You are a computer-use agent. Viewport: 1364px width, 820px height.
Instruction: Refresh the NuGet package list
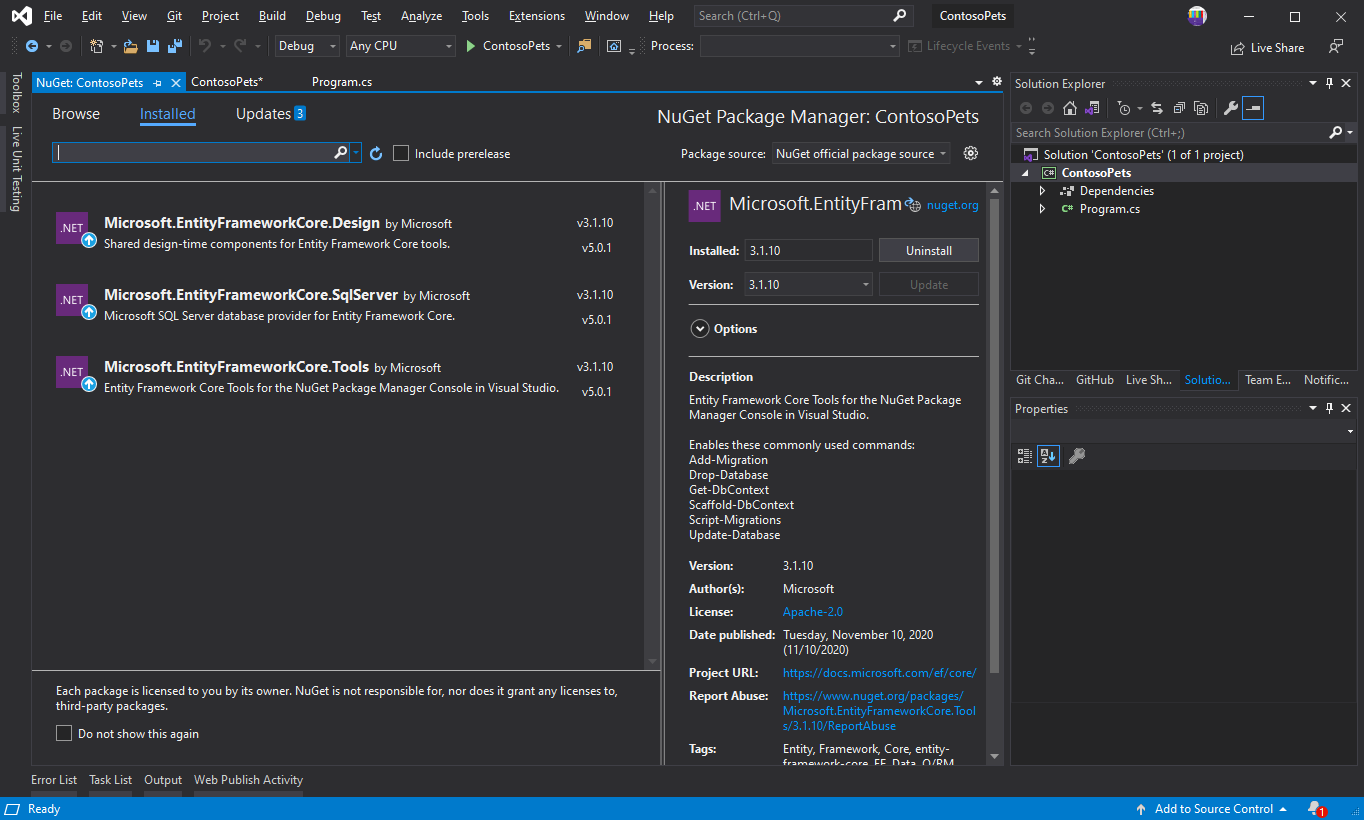tap(376, 153)
